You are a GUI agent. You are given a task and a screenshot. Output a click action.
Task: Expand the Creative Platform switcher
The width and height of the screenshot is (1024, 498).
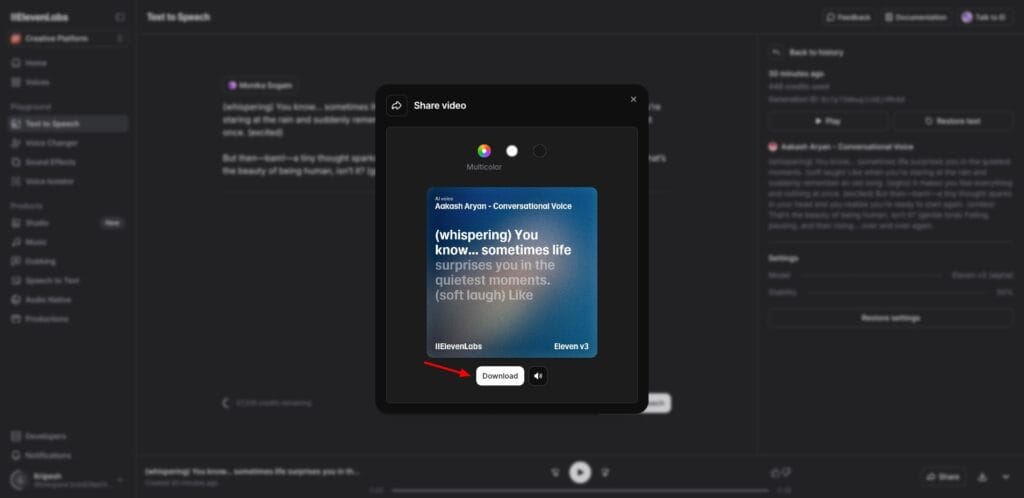click(68, 39)
